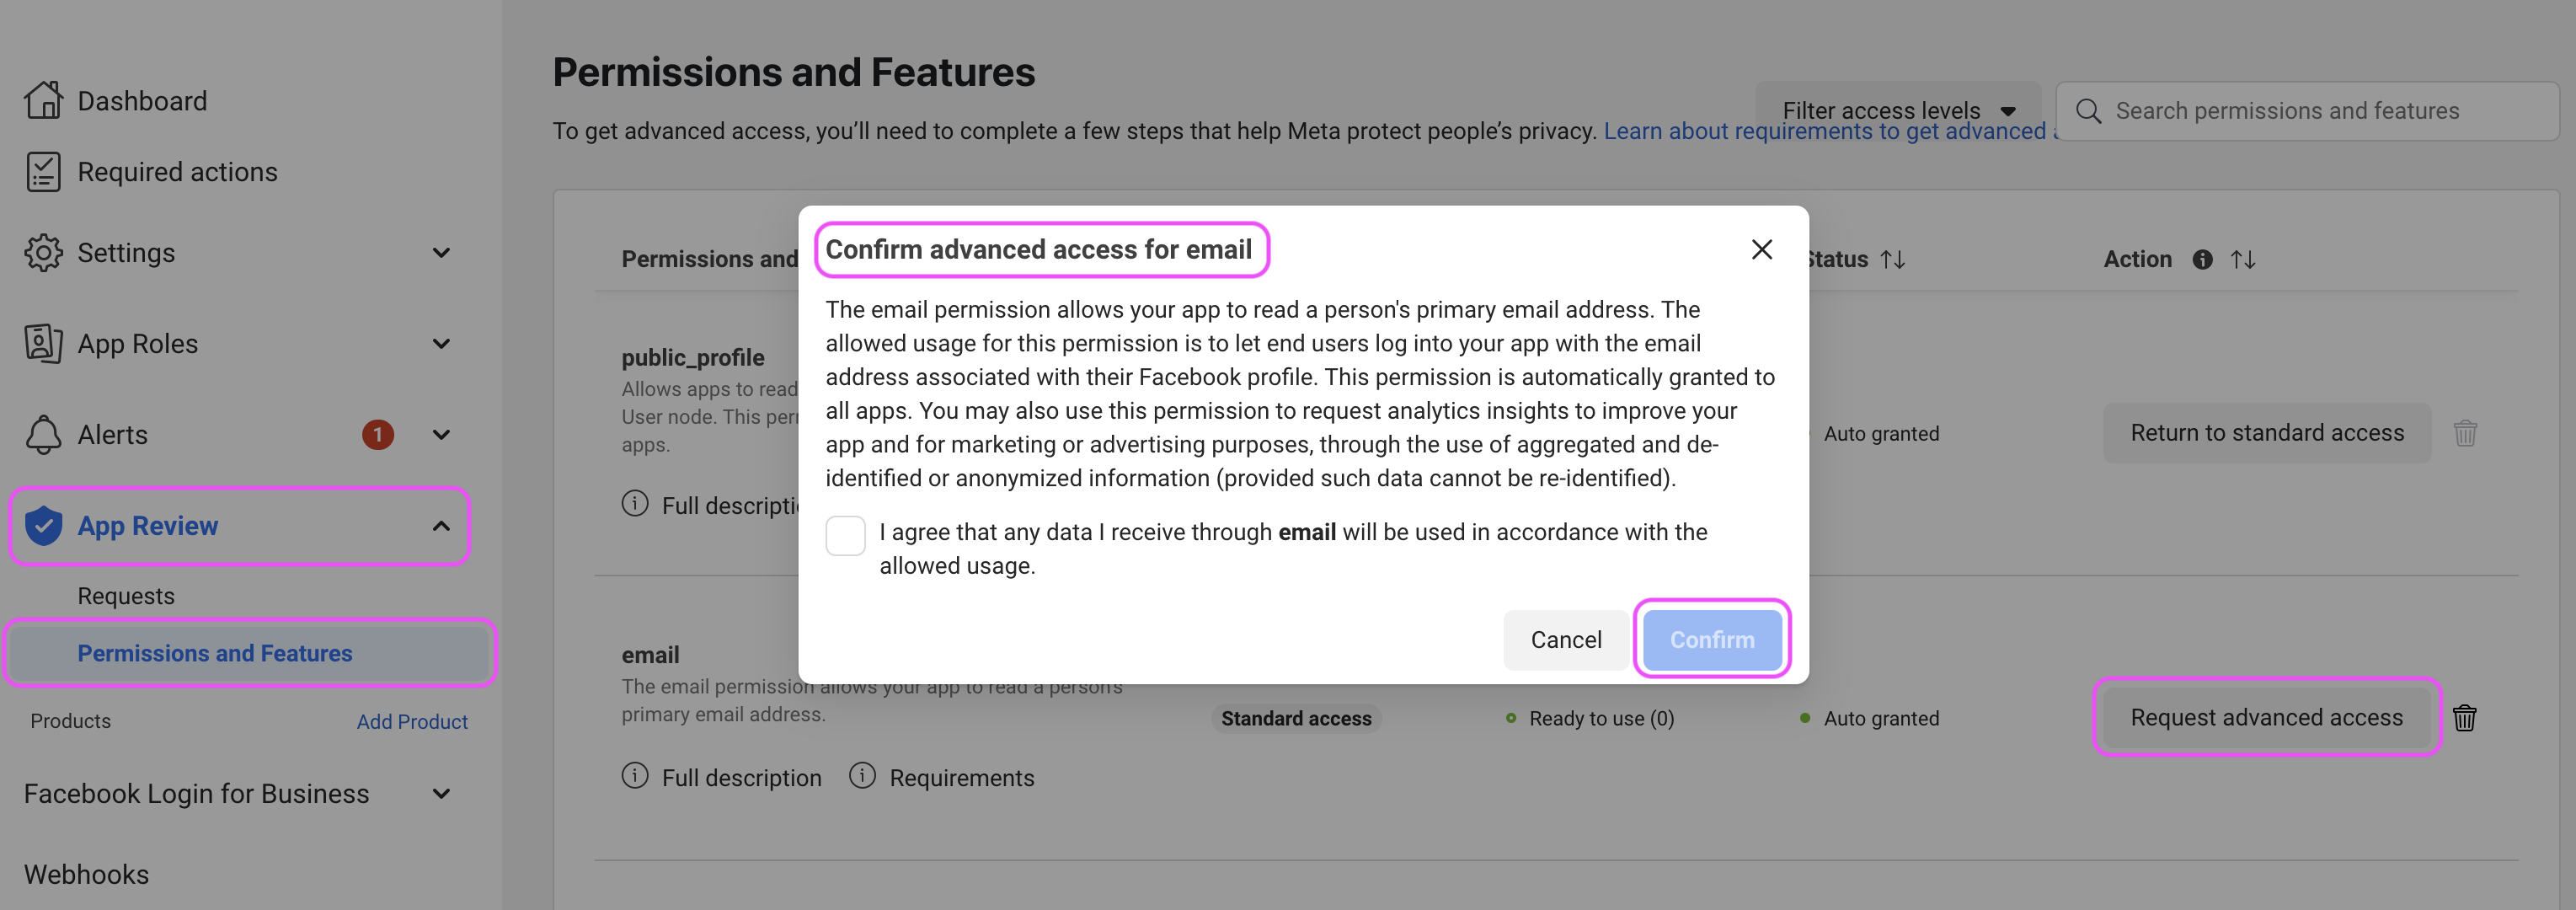
Task: Click the trash icon next to email permission
Action: coord(2465,717)
